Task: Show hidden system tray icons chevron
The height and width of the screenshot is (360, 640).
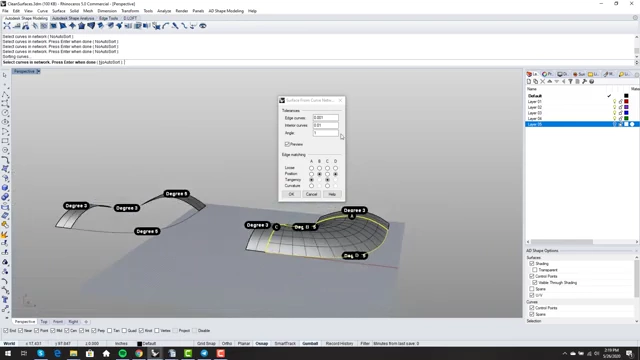Action: 565,353
